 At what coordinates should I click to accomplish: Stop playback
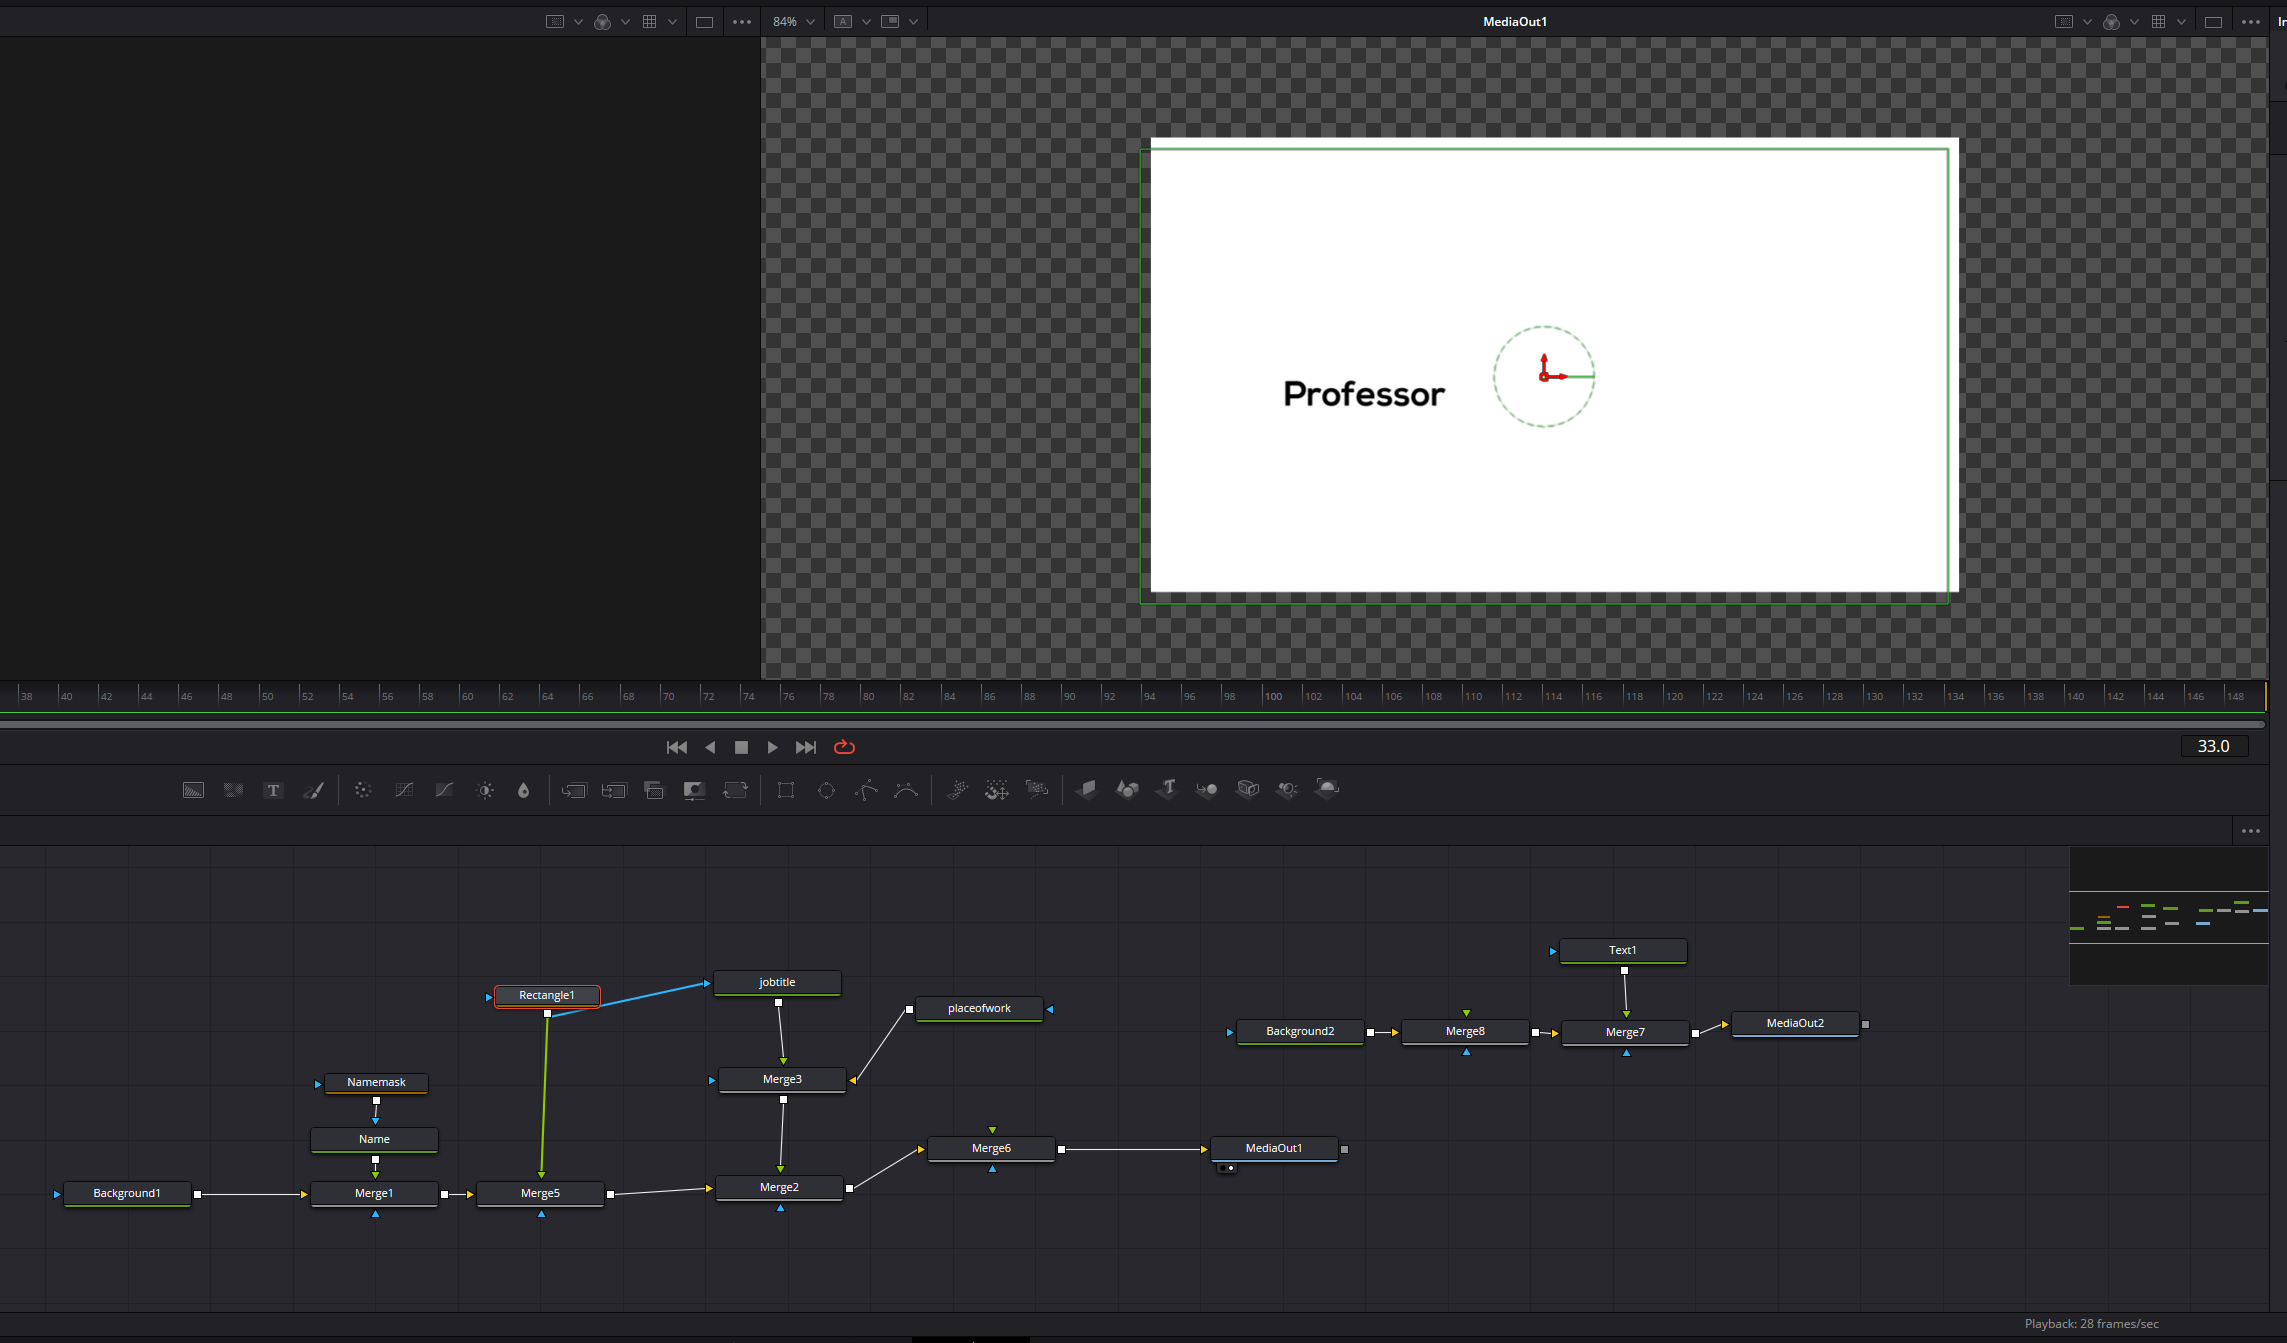point(741,747)
